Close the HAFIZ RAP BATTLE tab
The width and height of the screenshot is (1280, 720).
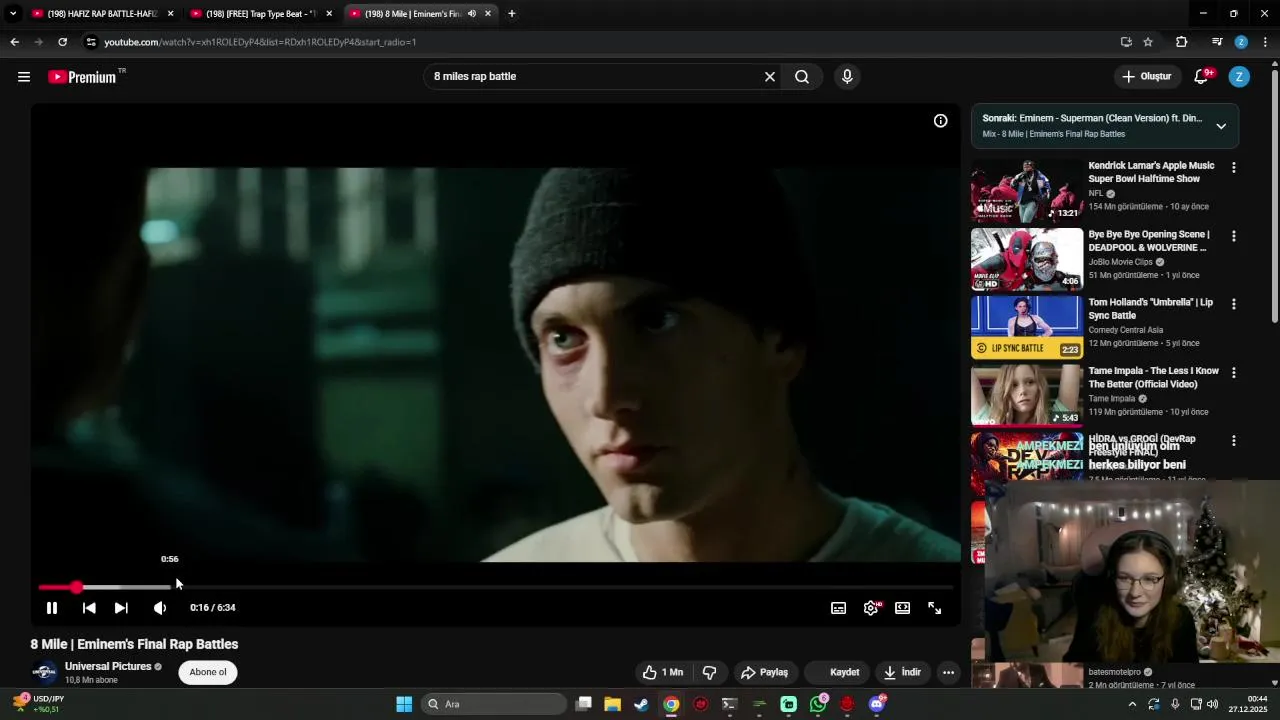[170, 14]
